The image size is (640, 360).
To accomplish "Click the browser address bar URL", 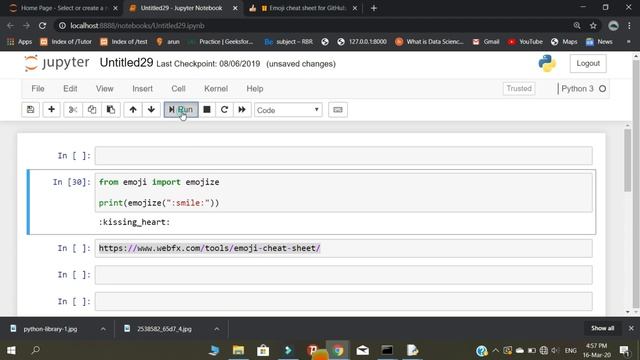I will (x=137, y=26).
